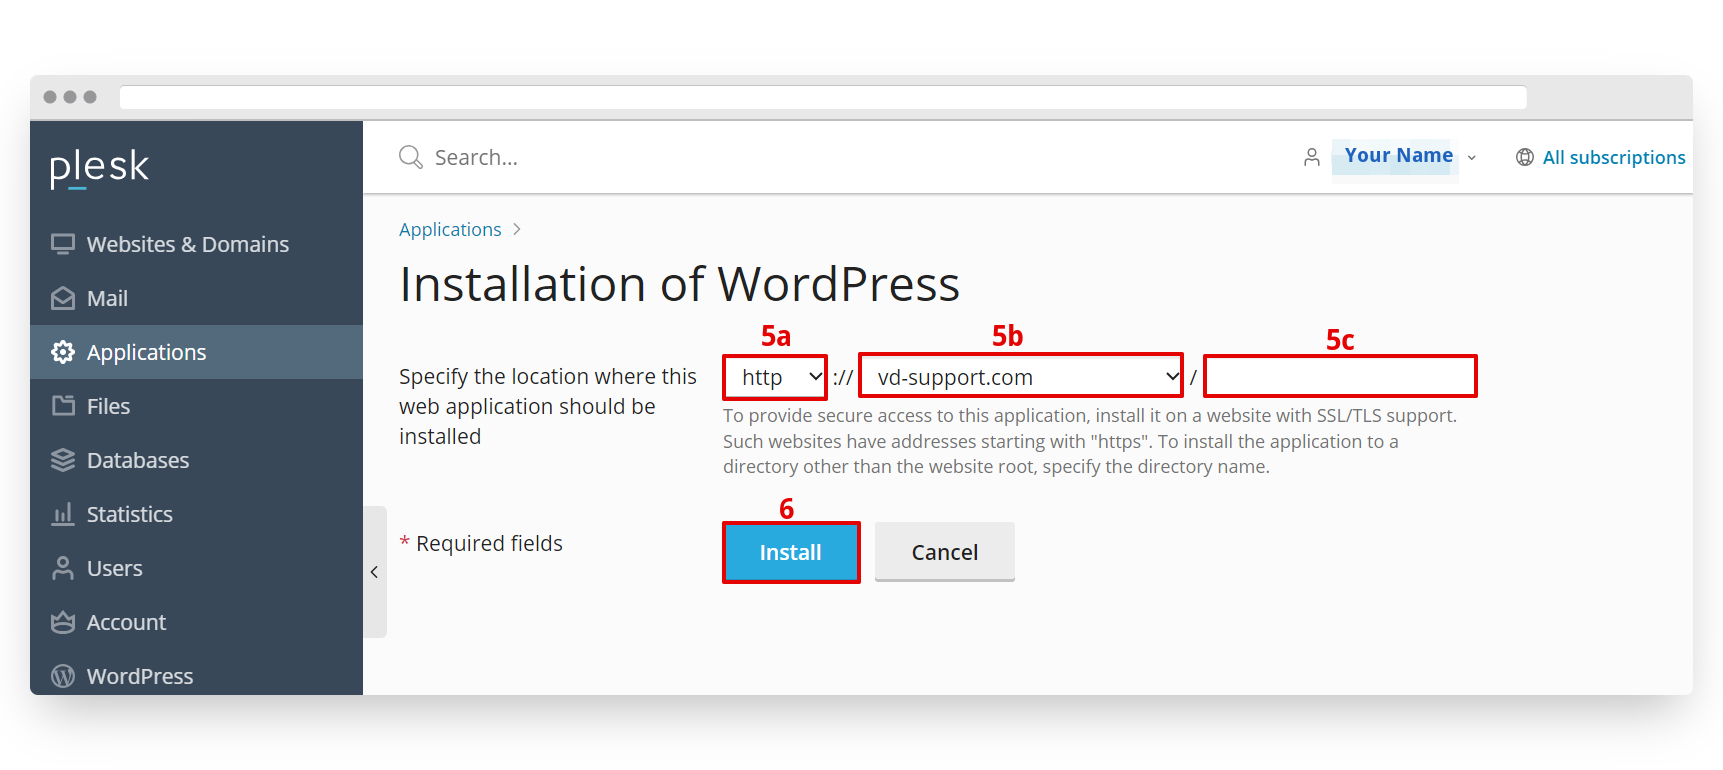Open the Users sidebar item
This screenshot has width=1723, height=770.
click(x=196, y=568)
